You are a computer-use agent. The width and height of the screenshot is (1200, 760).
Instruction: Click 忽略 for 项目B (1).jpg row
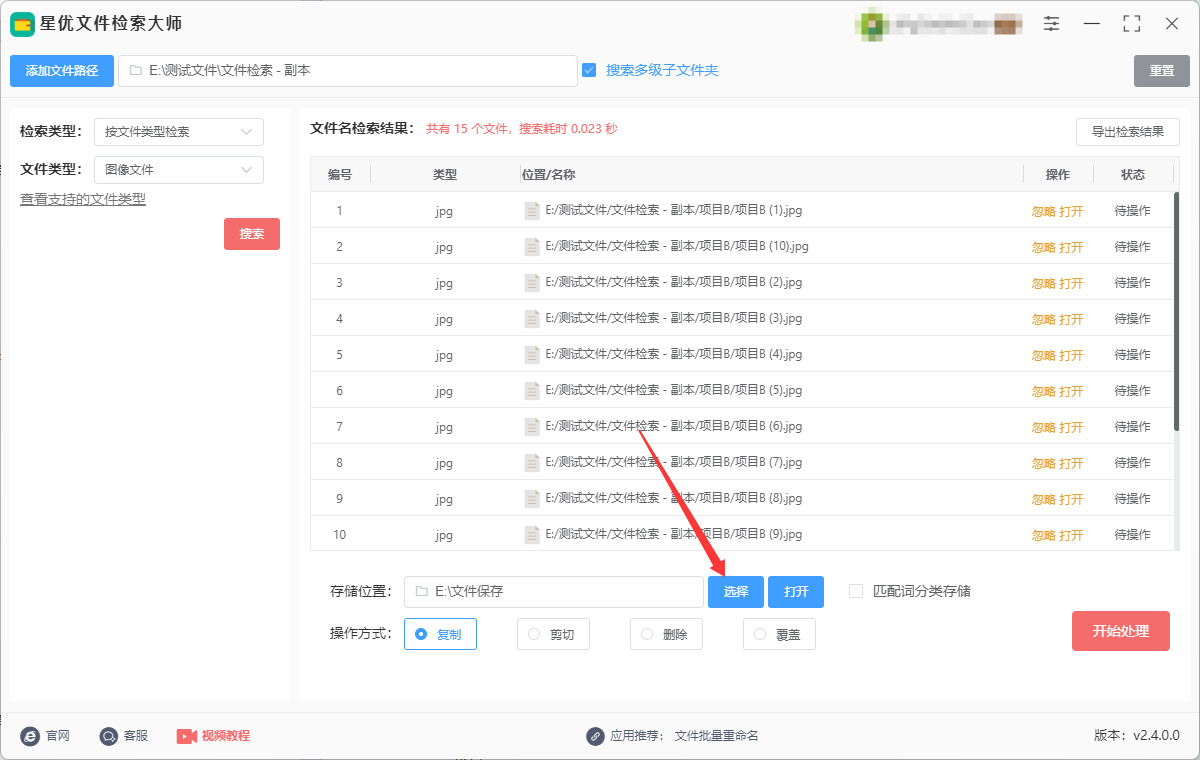(x=1044, y=211)
